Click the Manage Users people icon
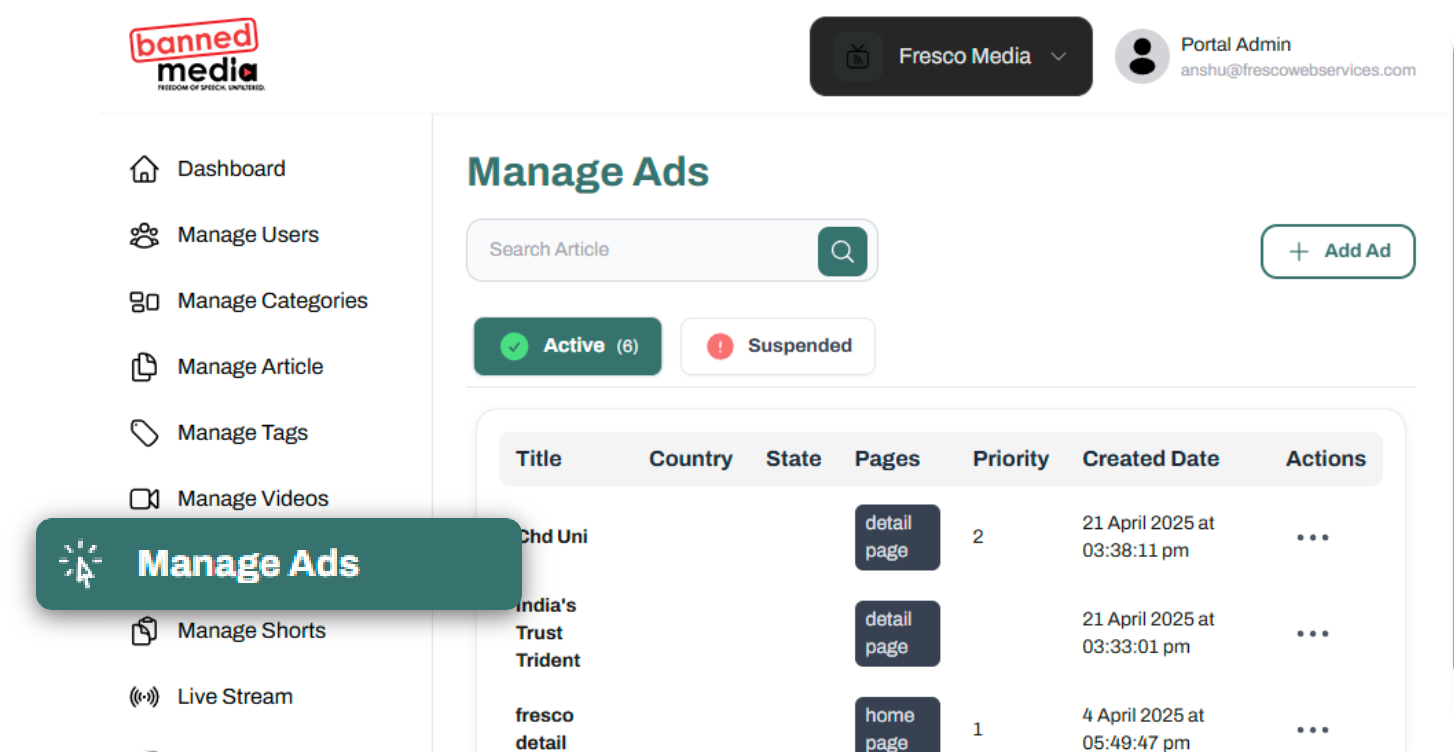This screenshot has height=752, width=1454. [x=145, y=234]
